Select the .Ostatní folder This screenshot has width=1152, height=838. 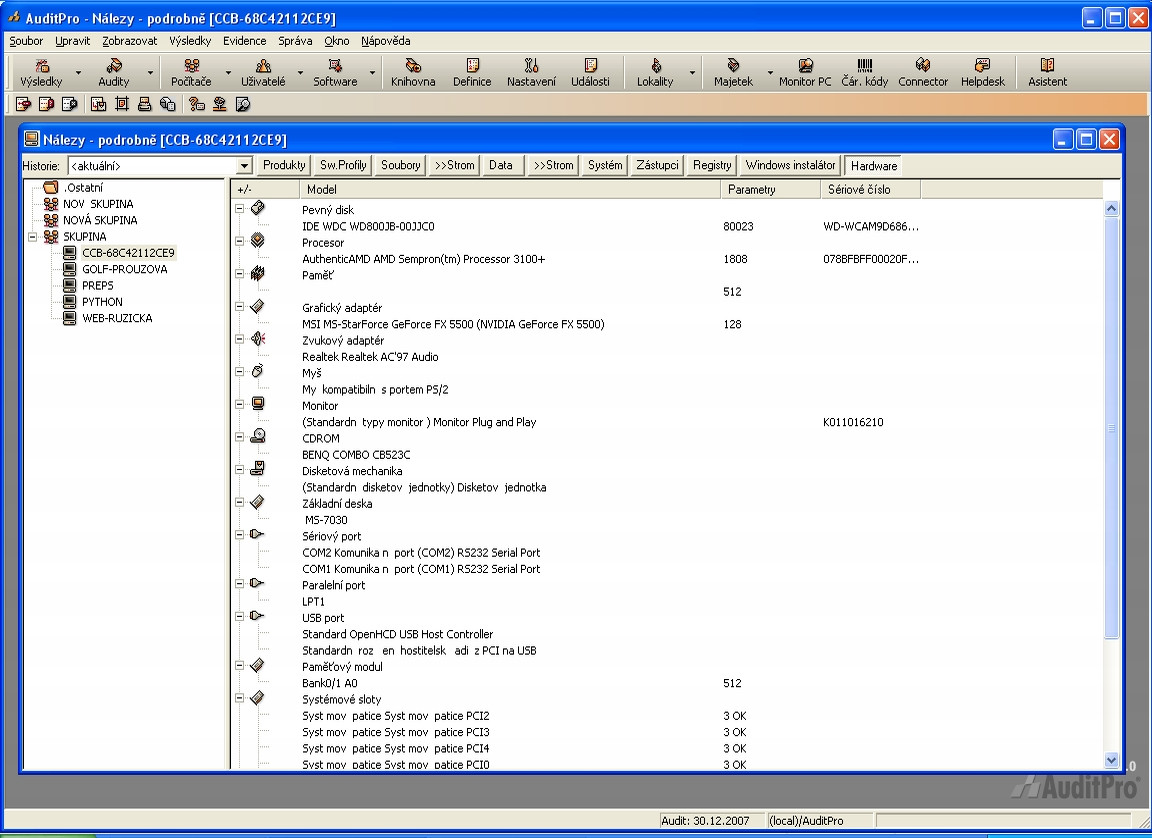click(x=83, y=187)
